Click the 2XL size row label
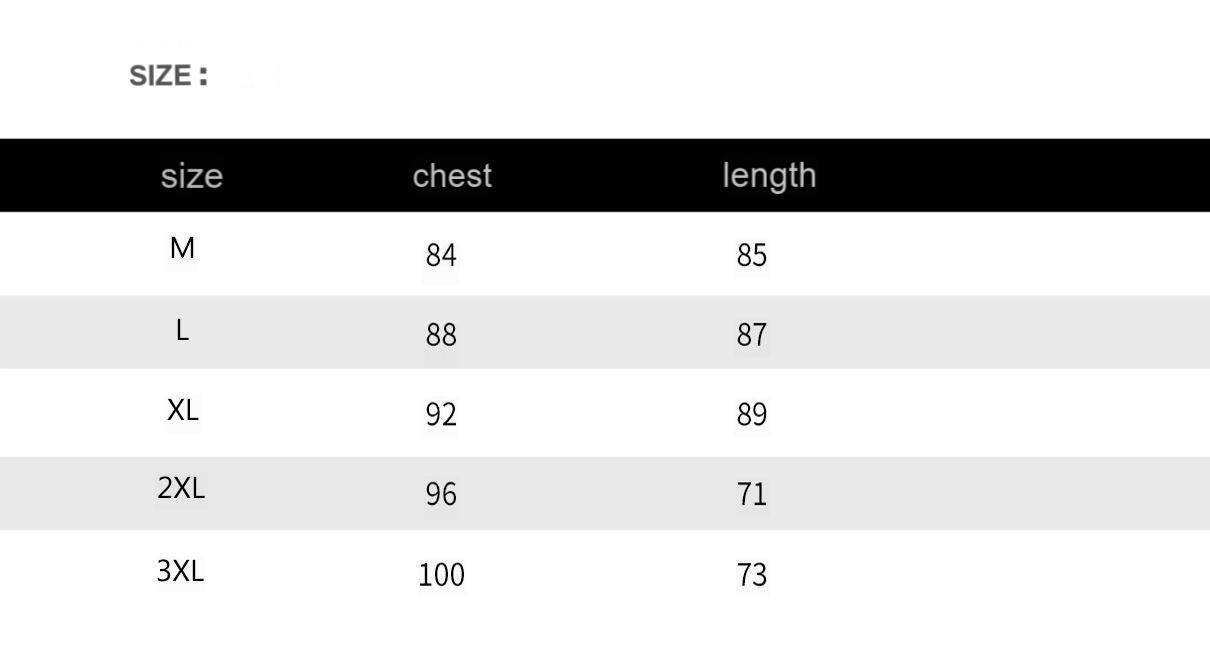This screenshot has height=659, width=1210. pos(181,488)
